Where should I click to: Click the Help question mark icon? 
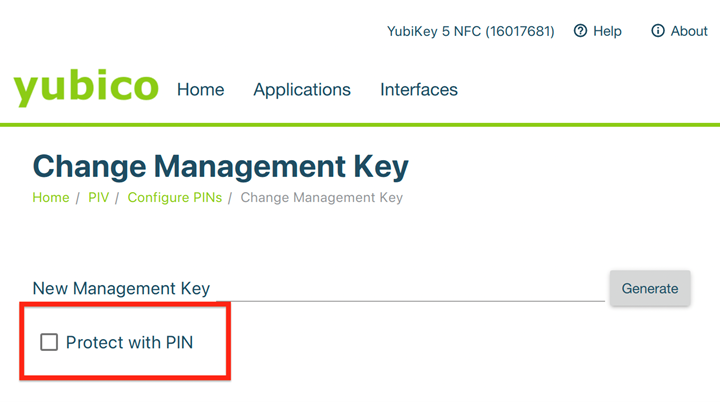tap(580, 31)
